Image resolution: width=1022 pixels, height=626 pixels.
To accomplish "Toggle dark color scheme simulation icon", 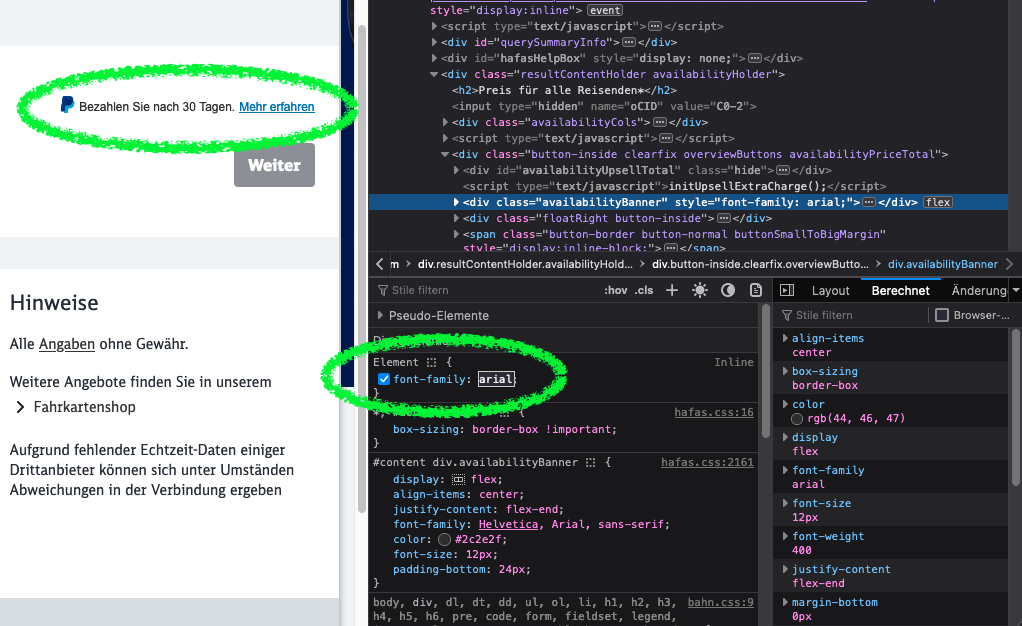I will 728,290.
